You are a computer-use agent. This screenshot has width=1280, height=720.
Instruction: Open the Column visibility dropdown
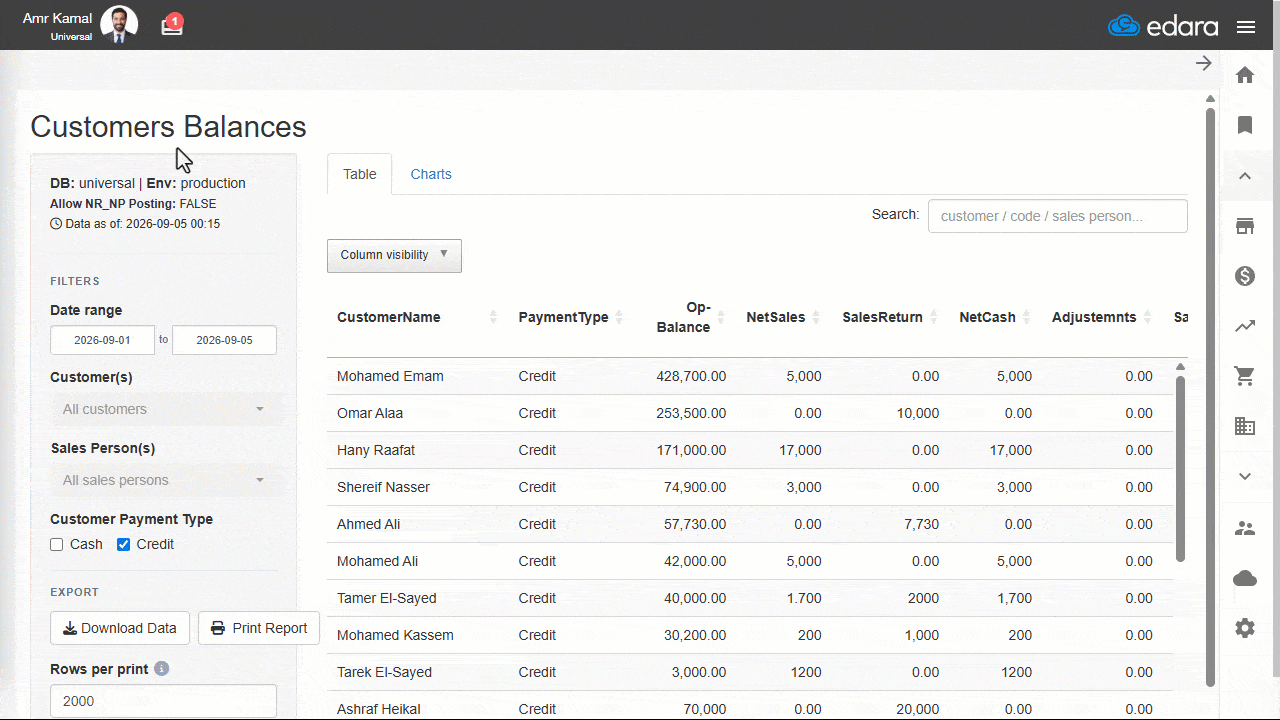[394, 255]
